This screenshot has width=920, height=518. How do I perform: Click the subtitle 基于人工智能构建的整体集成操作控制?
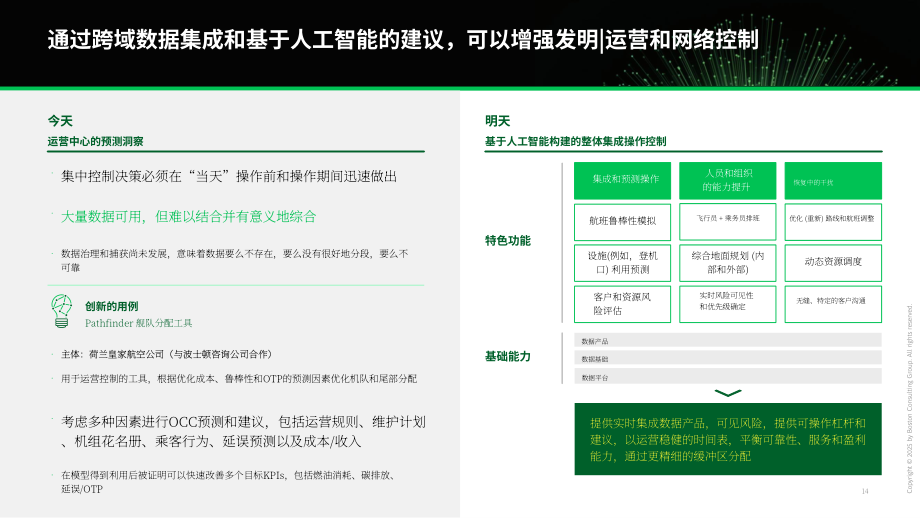click(x=575, y=141)
